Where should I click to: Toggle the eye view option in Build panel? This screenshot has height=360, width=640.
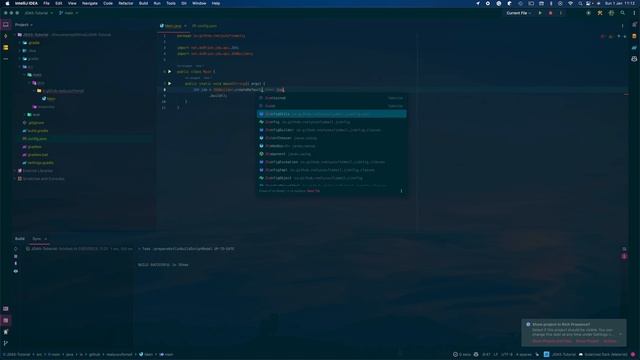[16, 271]
